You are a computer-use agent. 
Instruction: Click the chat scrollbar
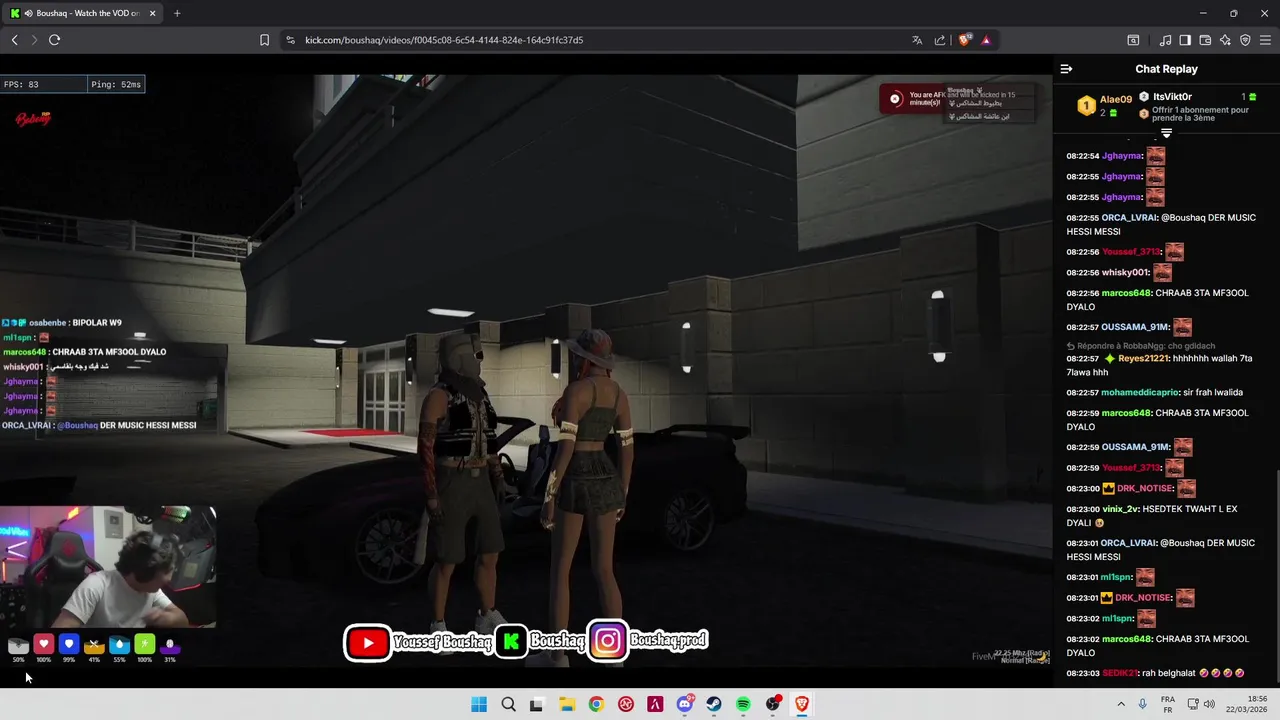pos(1275,575)
